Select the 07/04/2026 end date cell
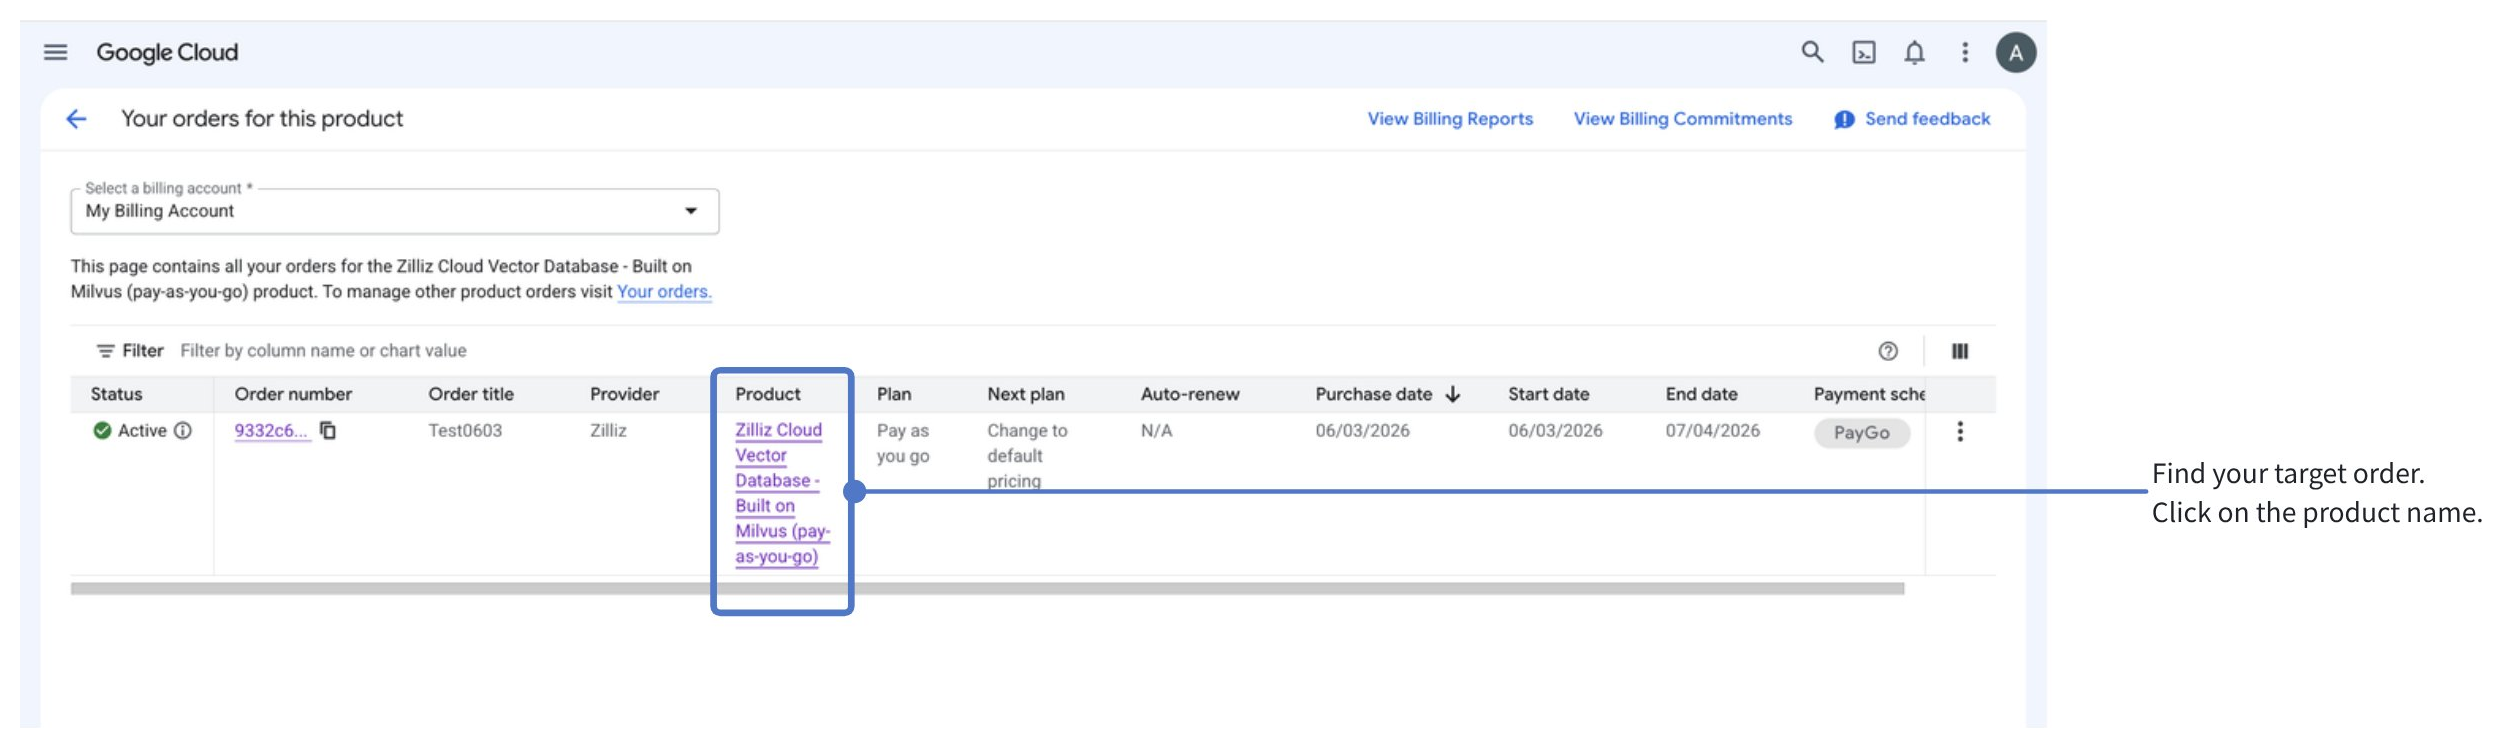 point(1712,431)
